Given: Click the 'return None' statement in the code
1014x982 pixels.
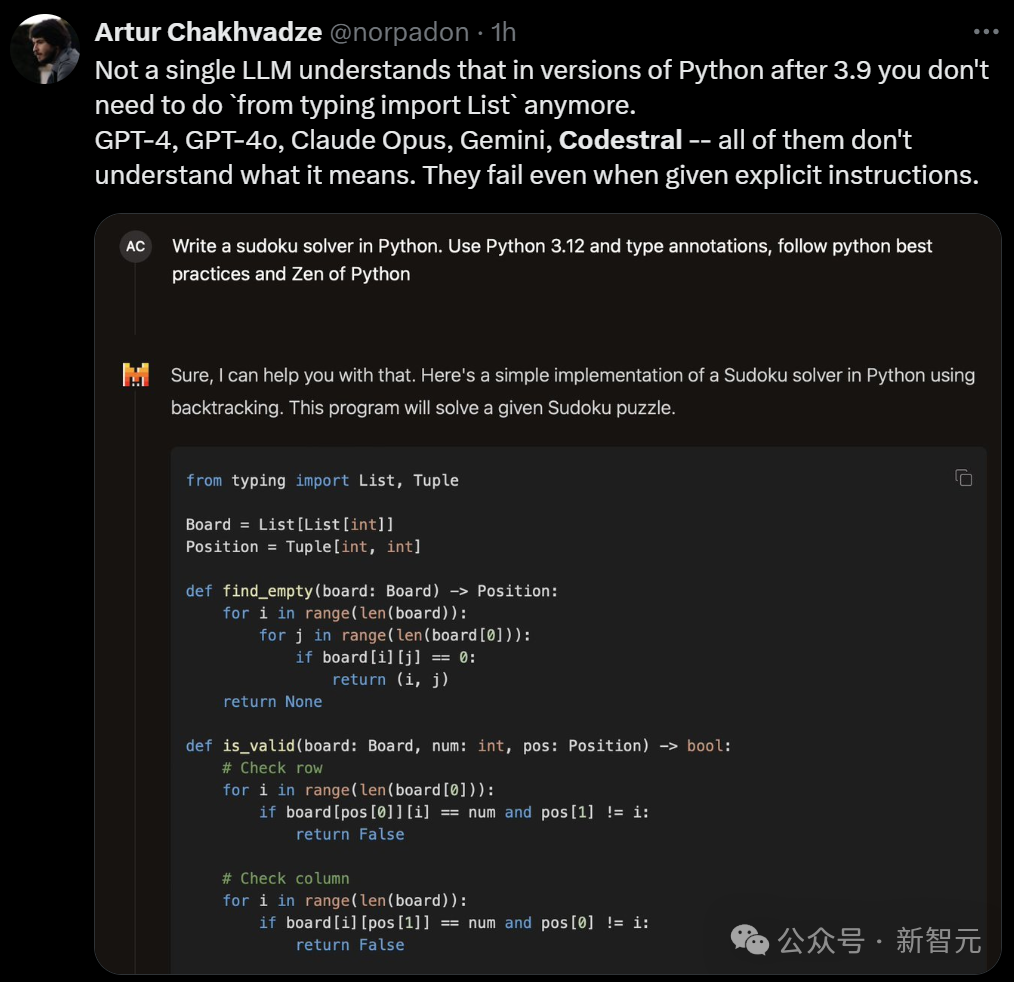Looking at the screenshot, I should (x=272, y=702).
